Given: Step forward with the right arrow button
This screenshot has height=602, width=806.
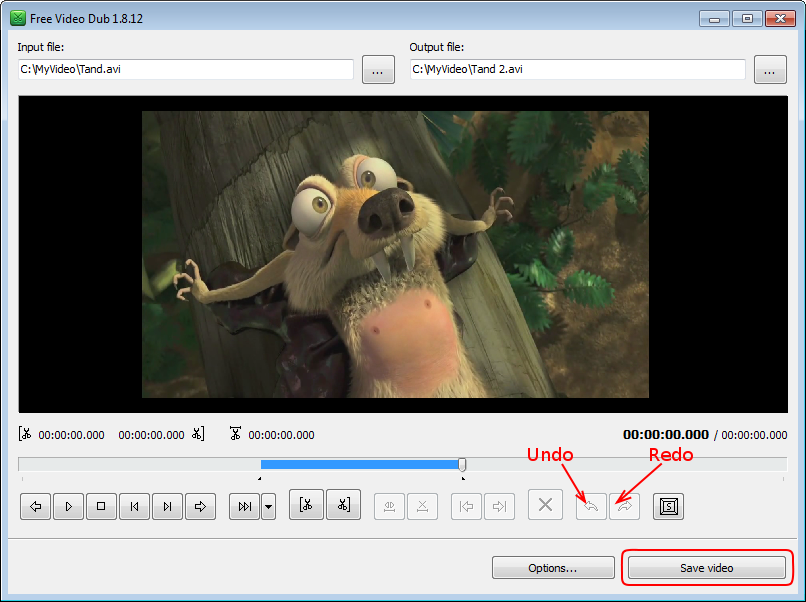Looking at the screenshot, I should 200,507.
